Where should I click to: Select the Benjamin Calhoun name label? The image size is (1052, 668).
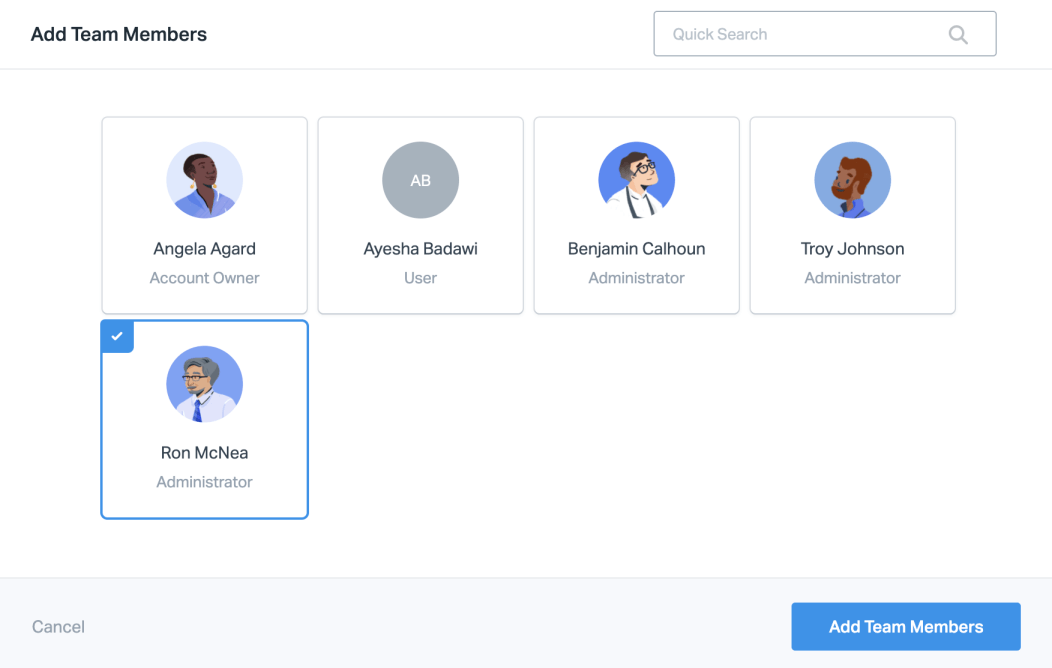tap(637, 249)
